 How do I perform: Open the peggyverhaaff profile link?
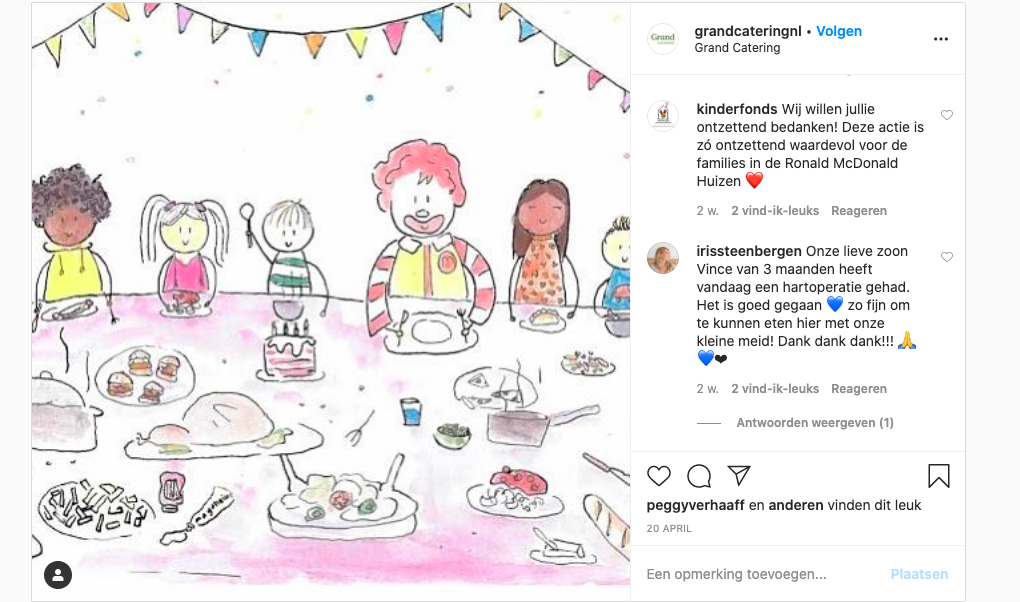click(x=695, y=505)
